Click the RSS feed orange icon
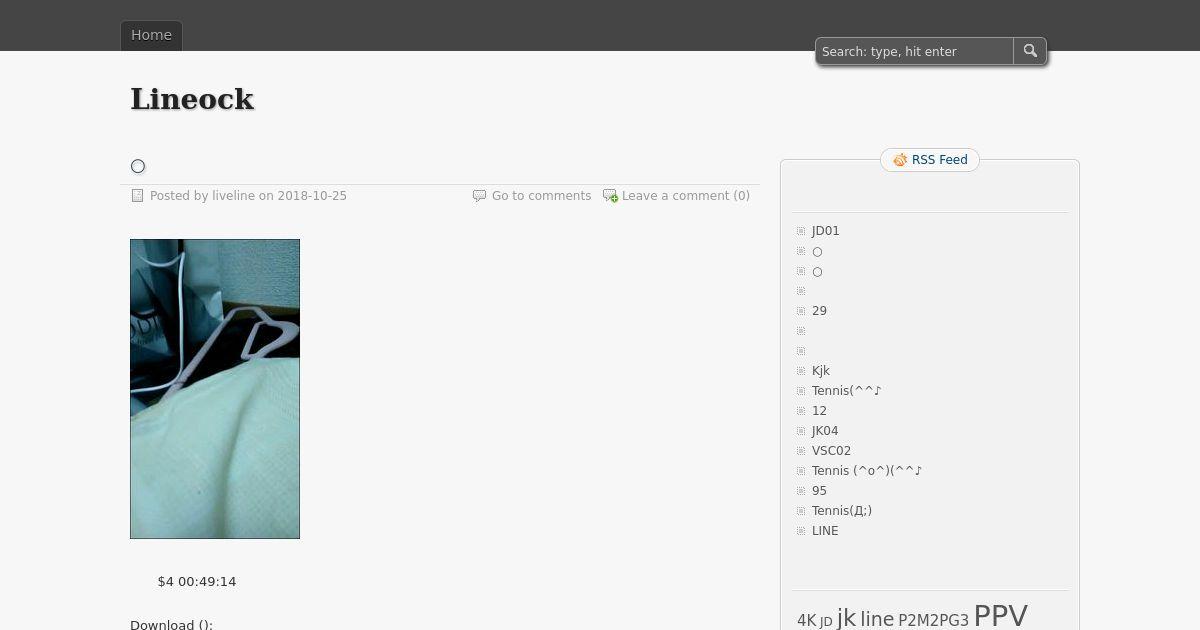 [900, 160]
